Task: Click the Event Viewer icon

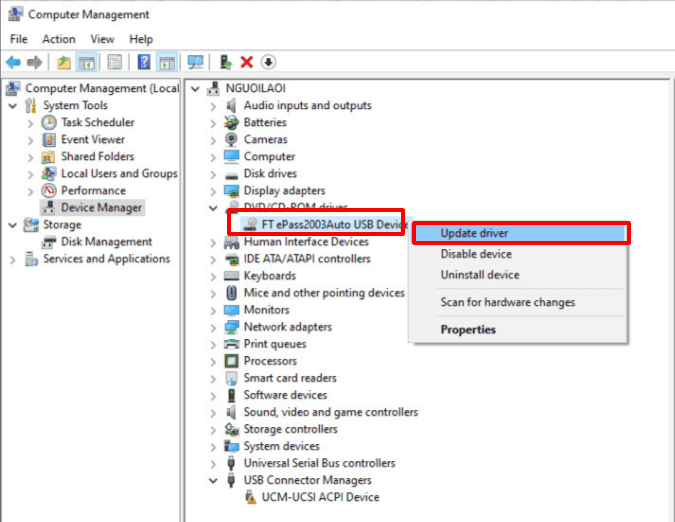Action: point(49,140)
